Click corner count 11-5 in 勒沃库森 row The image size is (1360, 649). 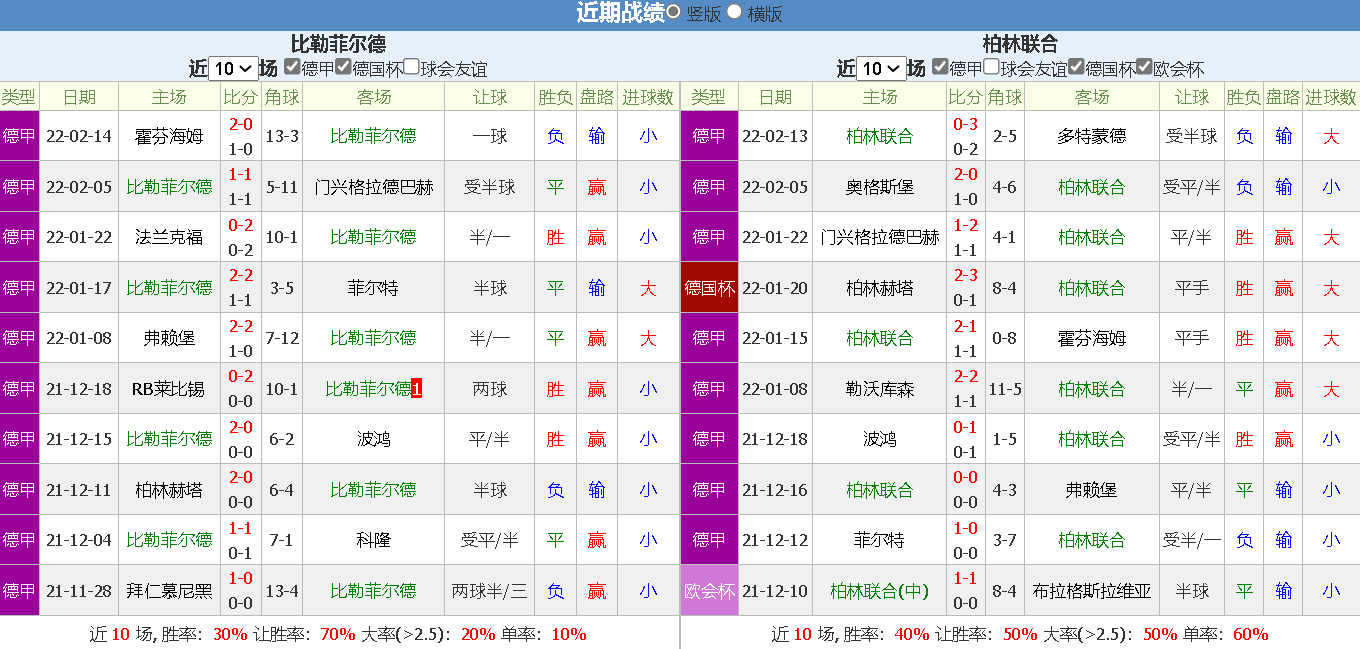pyautogui.click(x=1005, y=389)
